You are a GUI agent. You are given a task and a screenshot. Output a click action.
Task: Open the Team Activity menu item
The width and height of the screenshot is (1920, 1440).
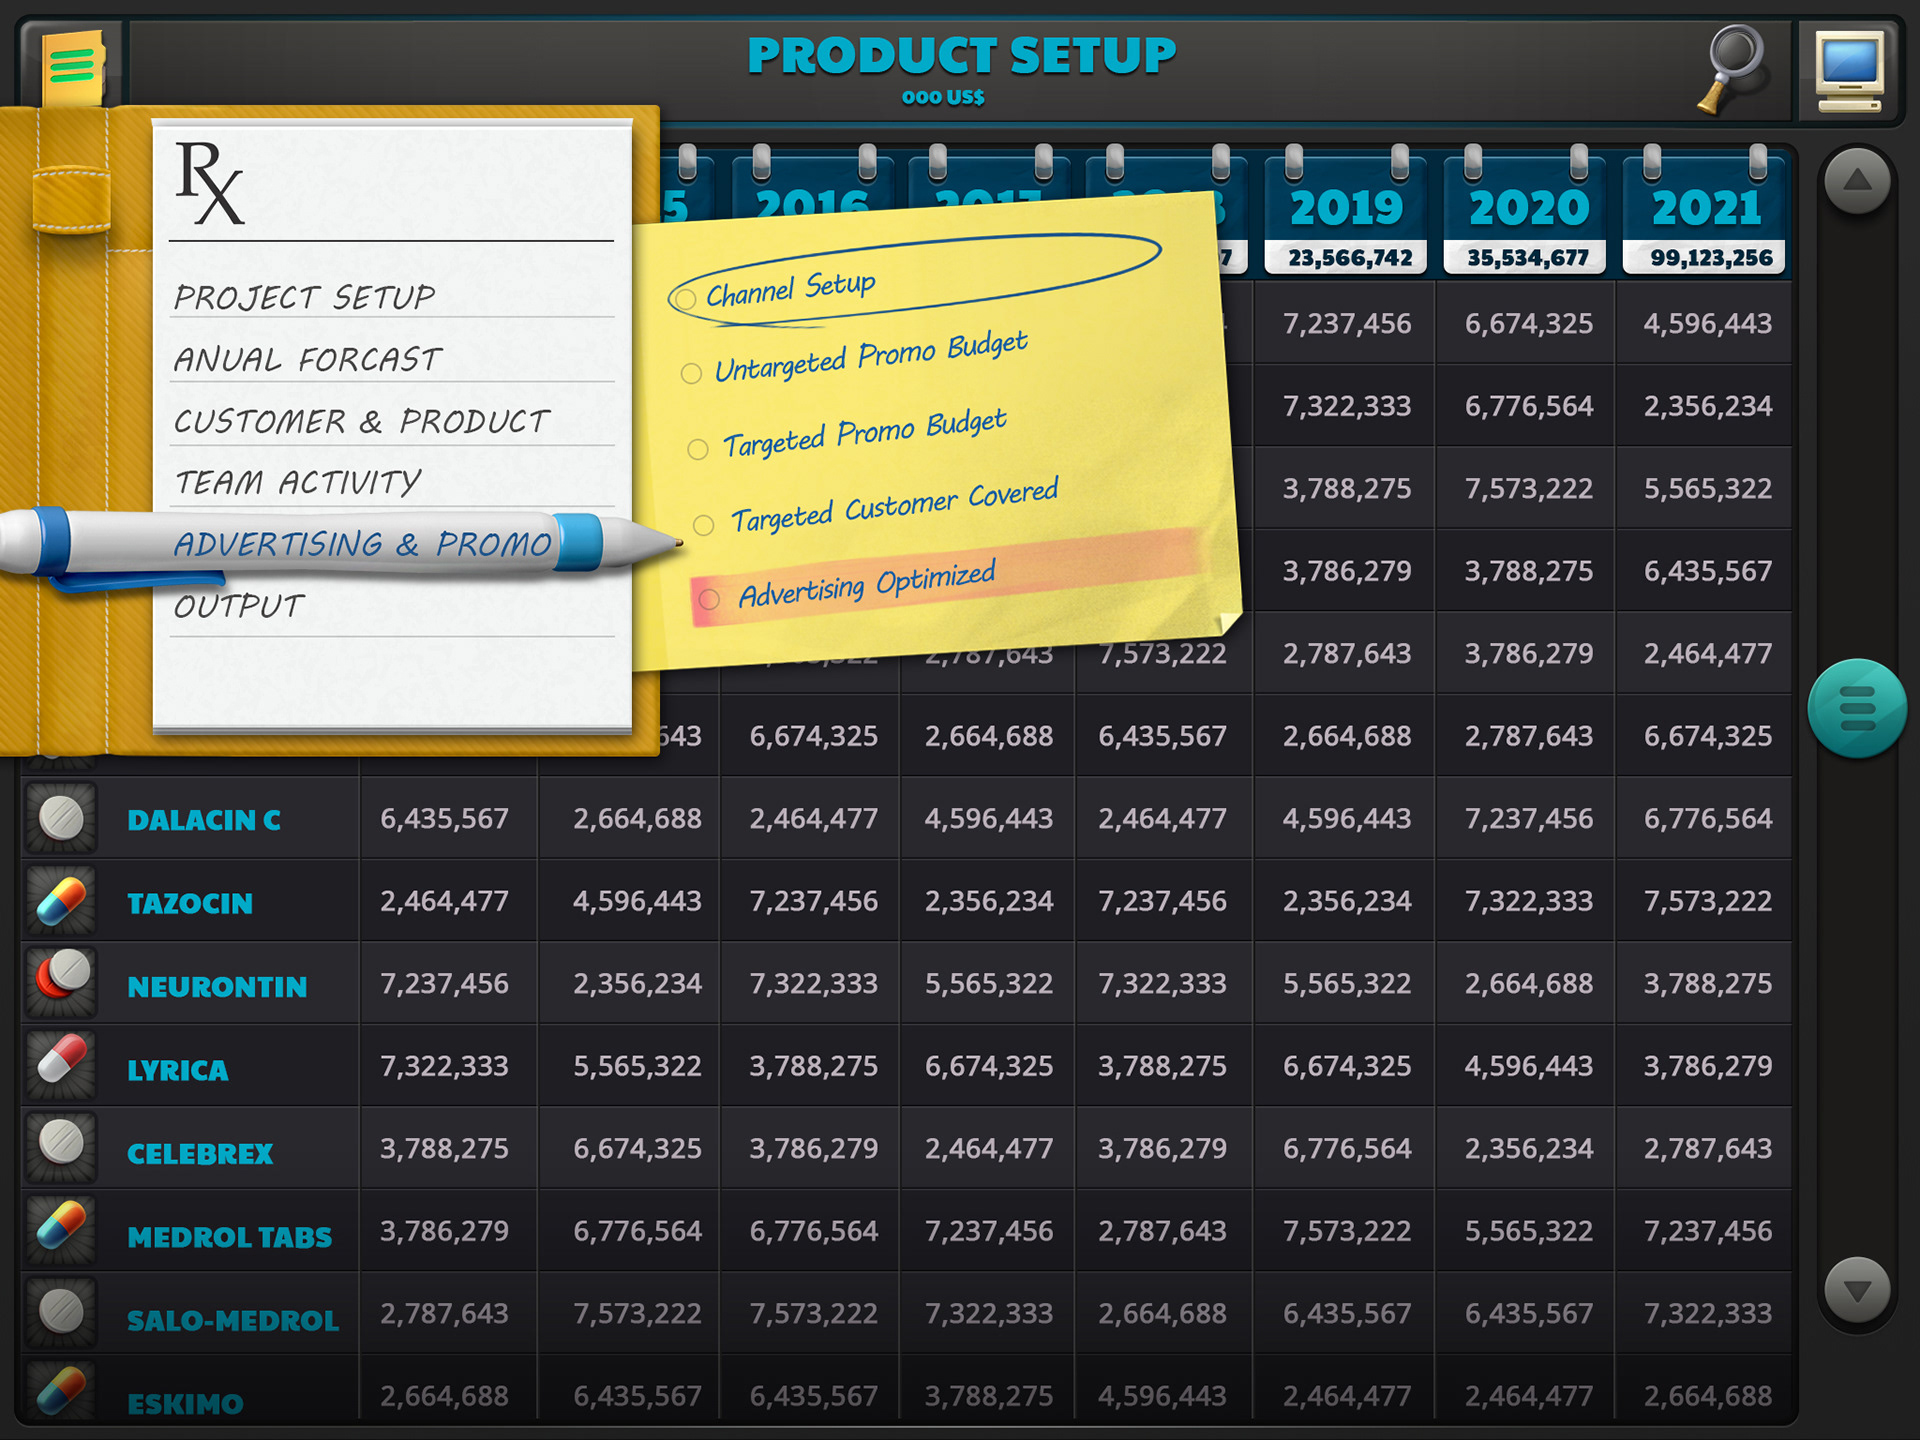point(298,482)
